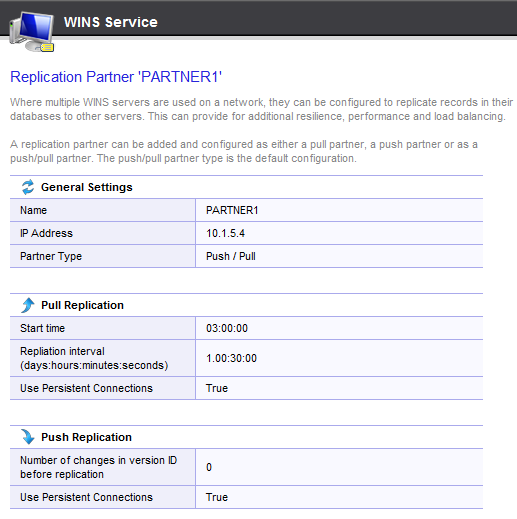Click the WINS Service computer icon
Image resolution: width=517 pixels, height=519 pixels.
coord(32,32)
